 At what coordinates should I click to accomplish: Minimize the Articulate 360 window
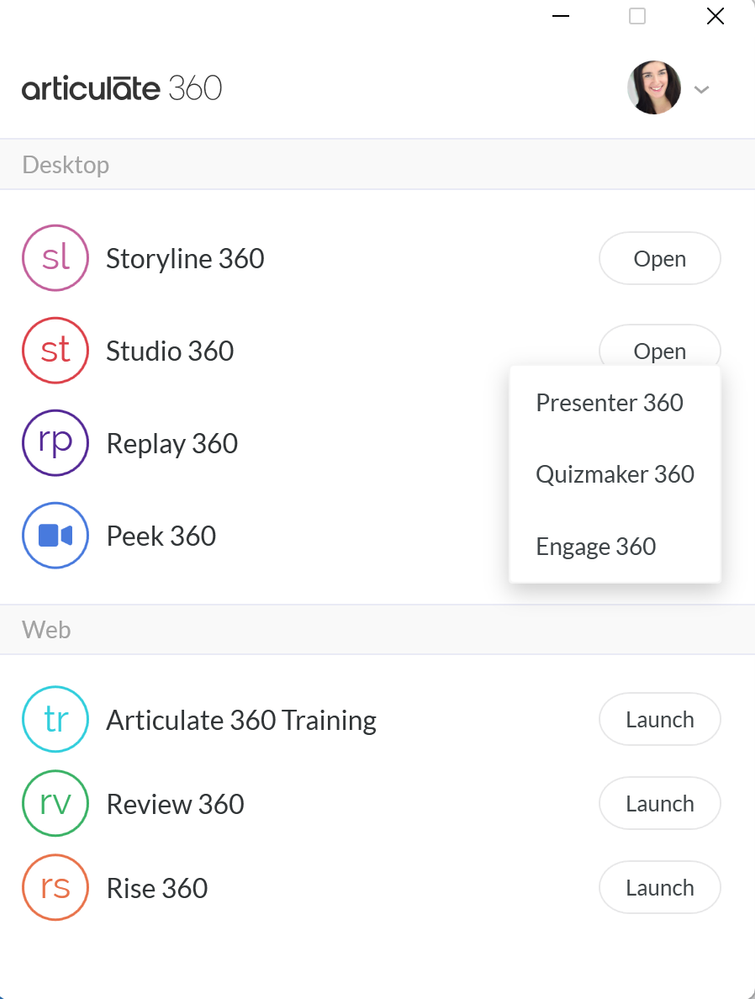(x=561, y=16)
